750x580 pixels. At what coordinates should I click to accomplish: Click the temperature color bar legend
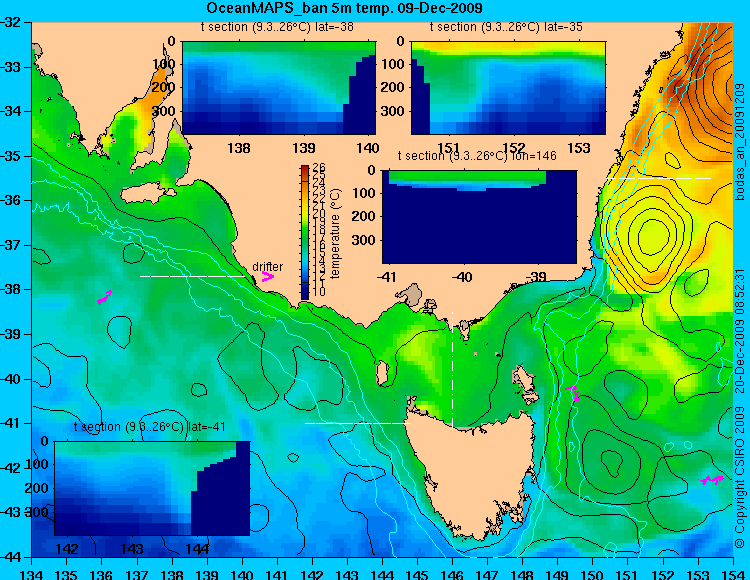[305, 233]
